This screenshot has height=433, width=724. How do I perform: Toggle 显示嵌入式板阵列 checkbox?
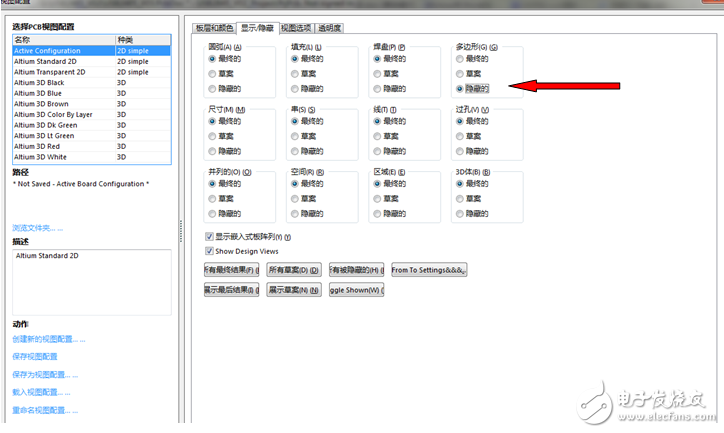209,237
